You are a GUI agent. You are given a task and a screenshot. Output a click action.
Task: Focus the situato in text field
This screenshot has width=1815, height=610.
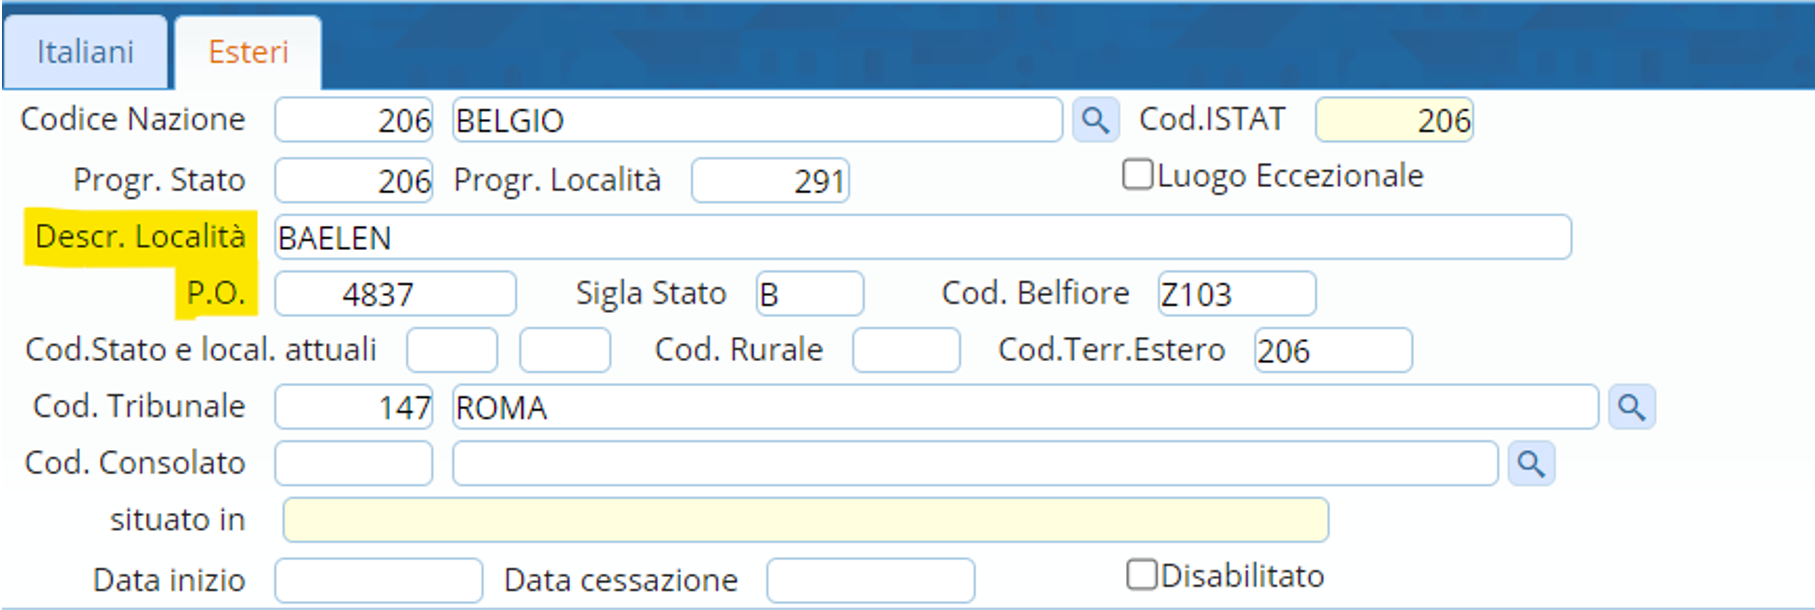(x=805, y=520)
